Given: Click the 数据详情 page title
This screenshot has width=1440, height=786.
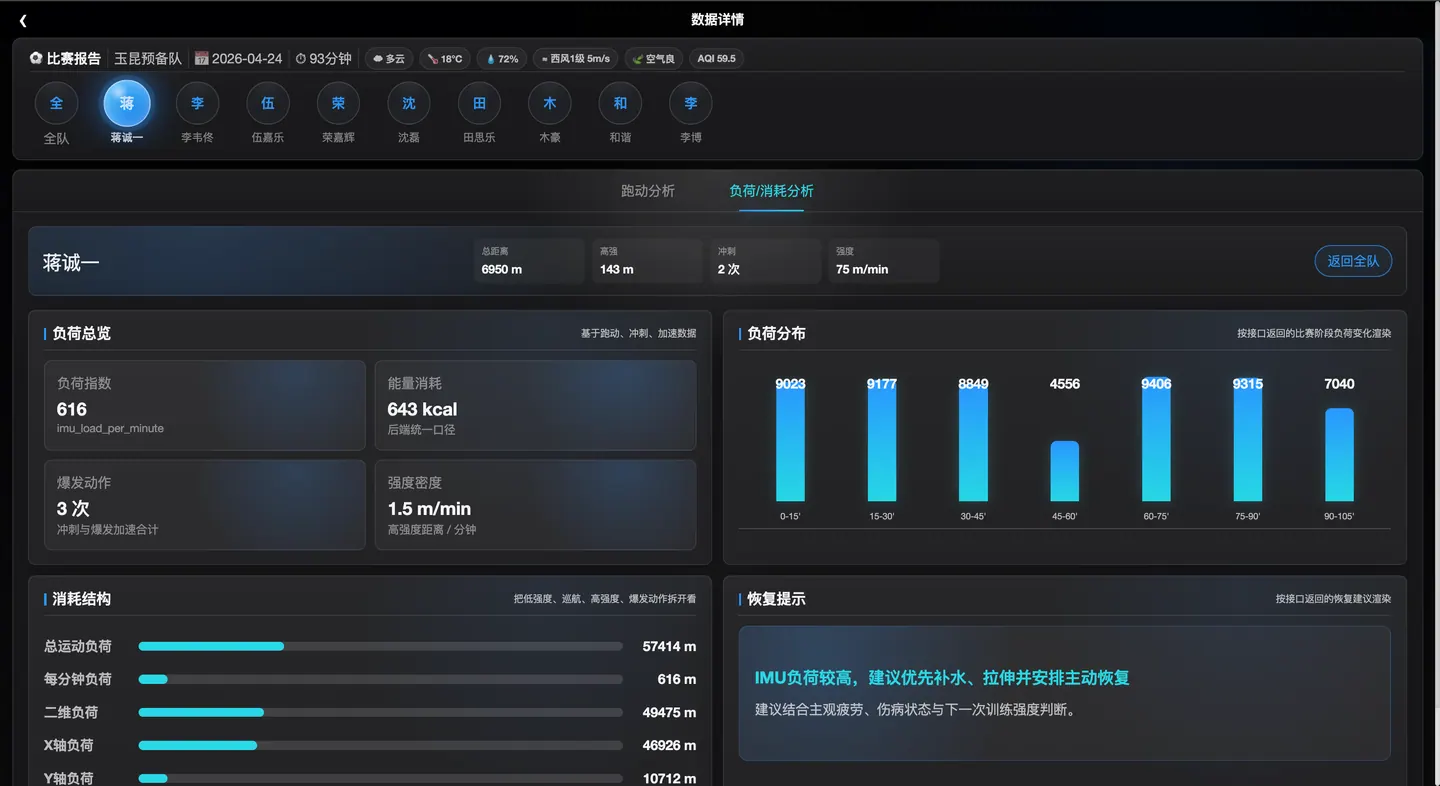Looking at the screenshot, I should pyautogui.click(x=718, y=20).
